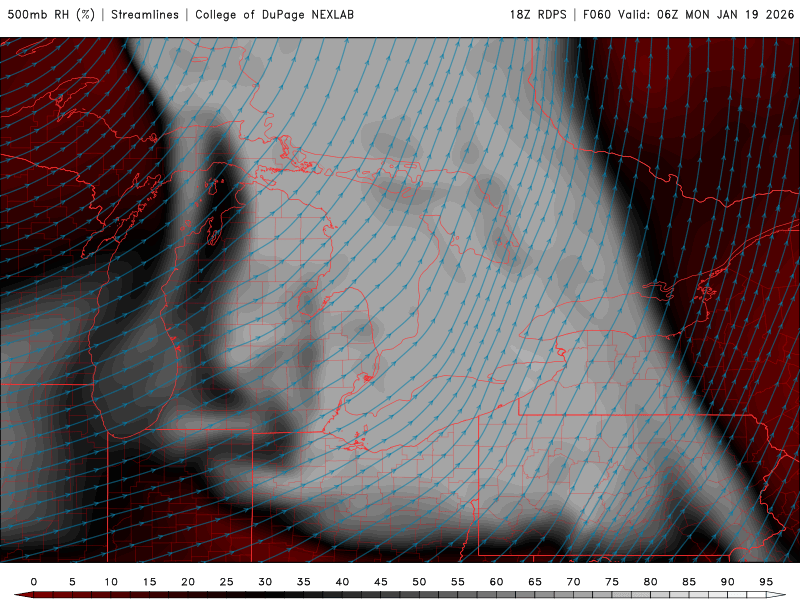The image size is (800, 600).
Task: Click the "30" colorbar scale label
Action: tap(265, 582)
